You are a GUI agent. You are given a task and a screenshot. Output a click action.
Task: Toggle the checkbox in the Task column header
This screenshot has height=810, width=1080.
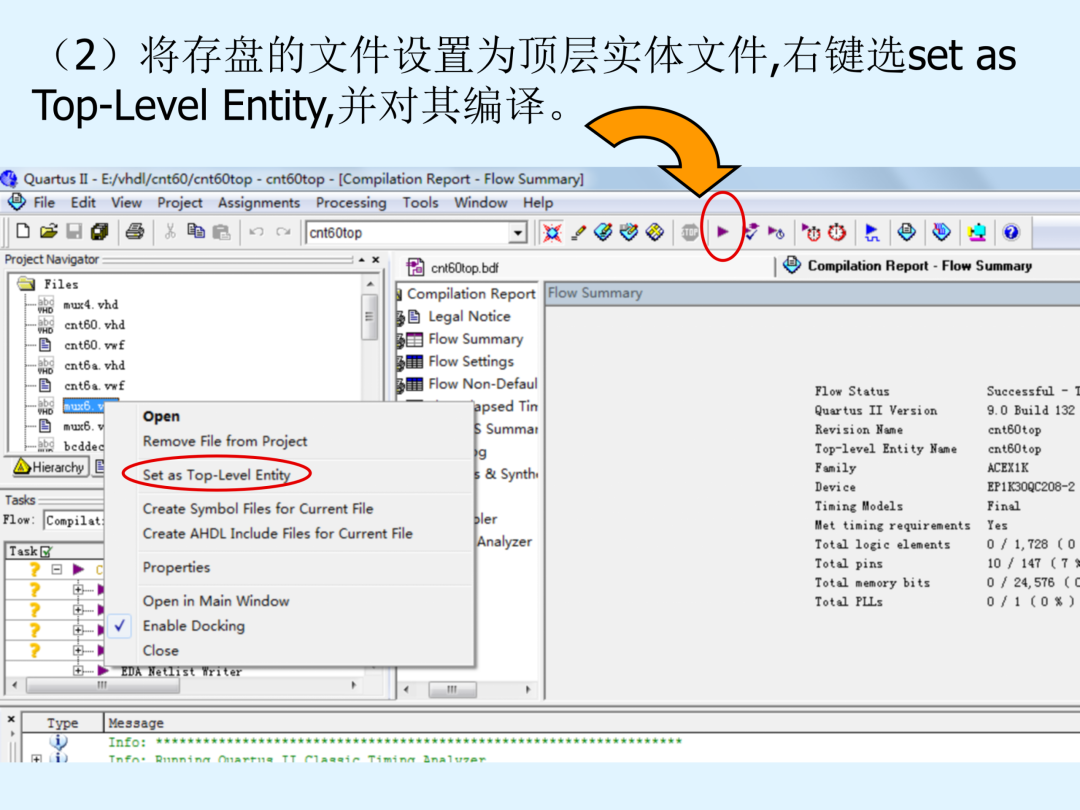click(x=47, y=551)
